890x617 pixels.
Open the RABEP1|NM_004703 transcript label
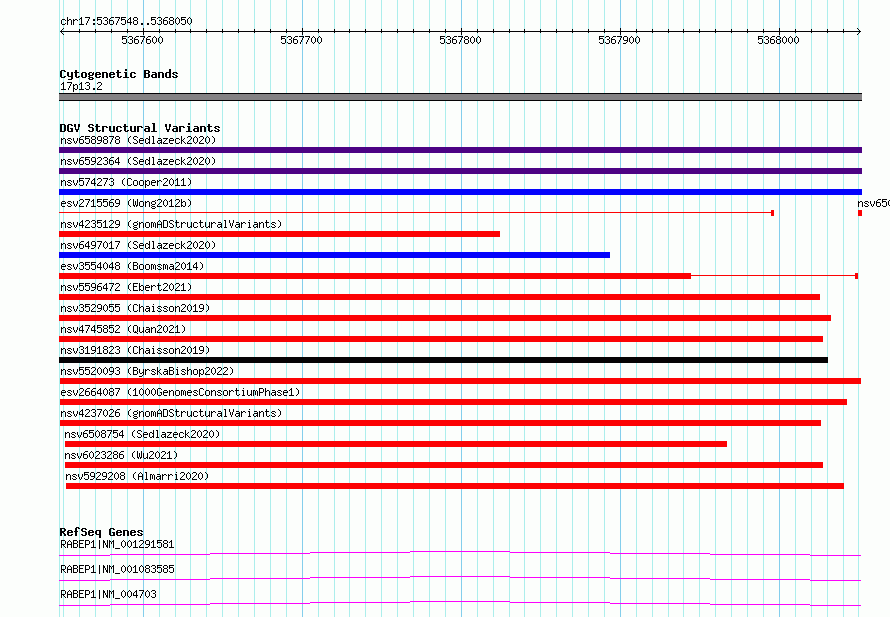point(108,594)
